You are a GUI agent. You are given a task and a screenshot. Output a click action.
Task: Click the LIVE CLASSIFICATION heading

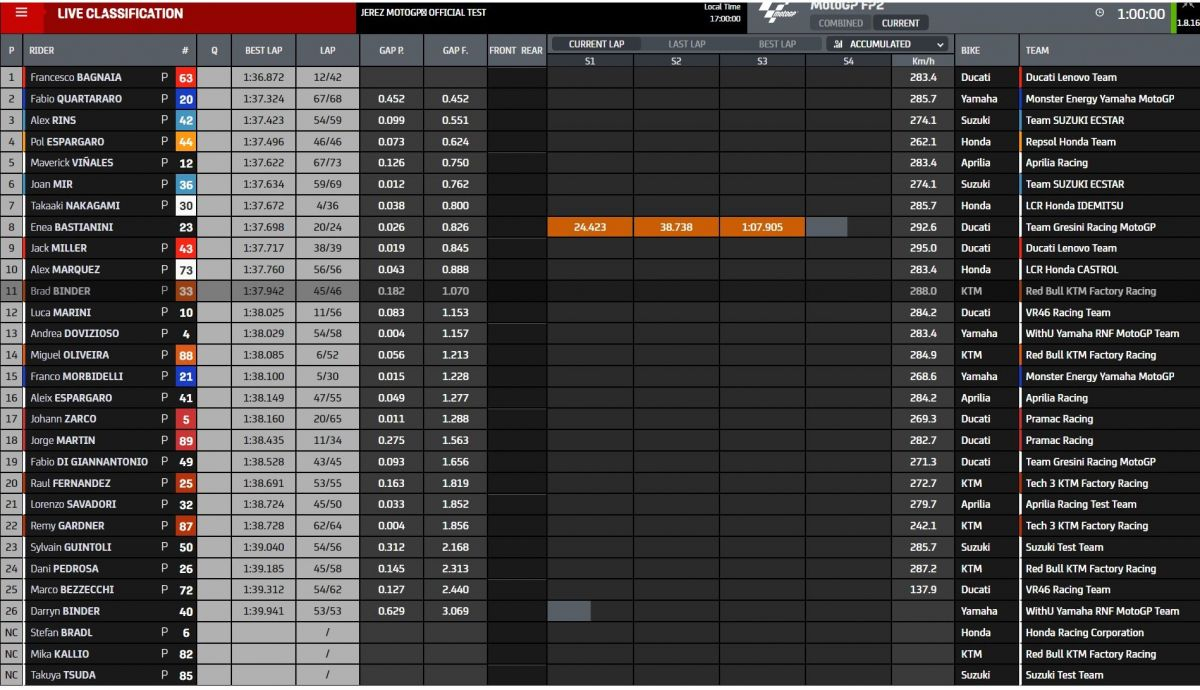point(120,14)
